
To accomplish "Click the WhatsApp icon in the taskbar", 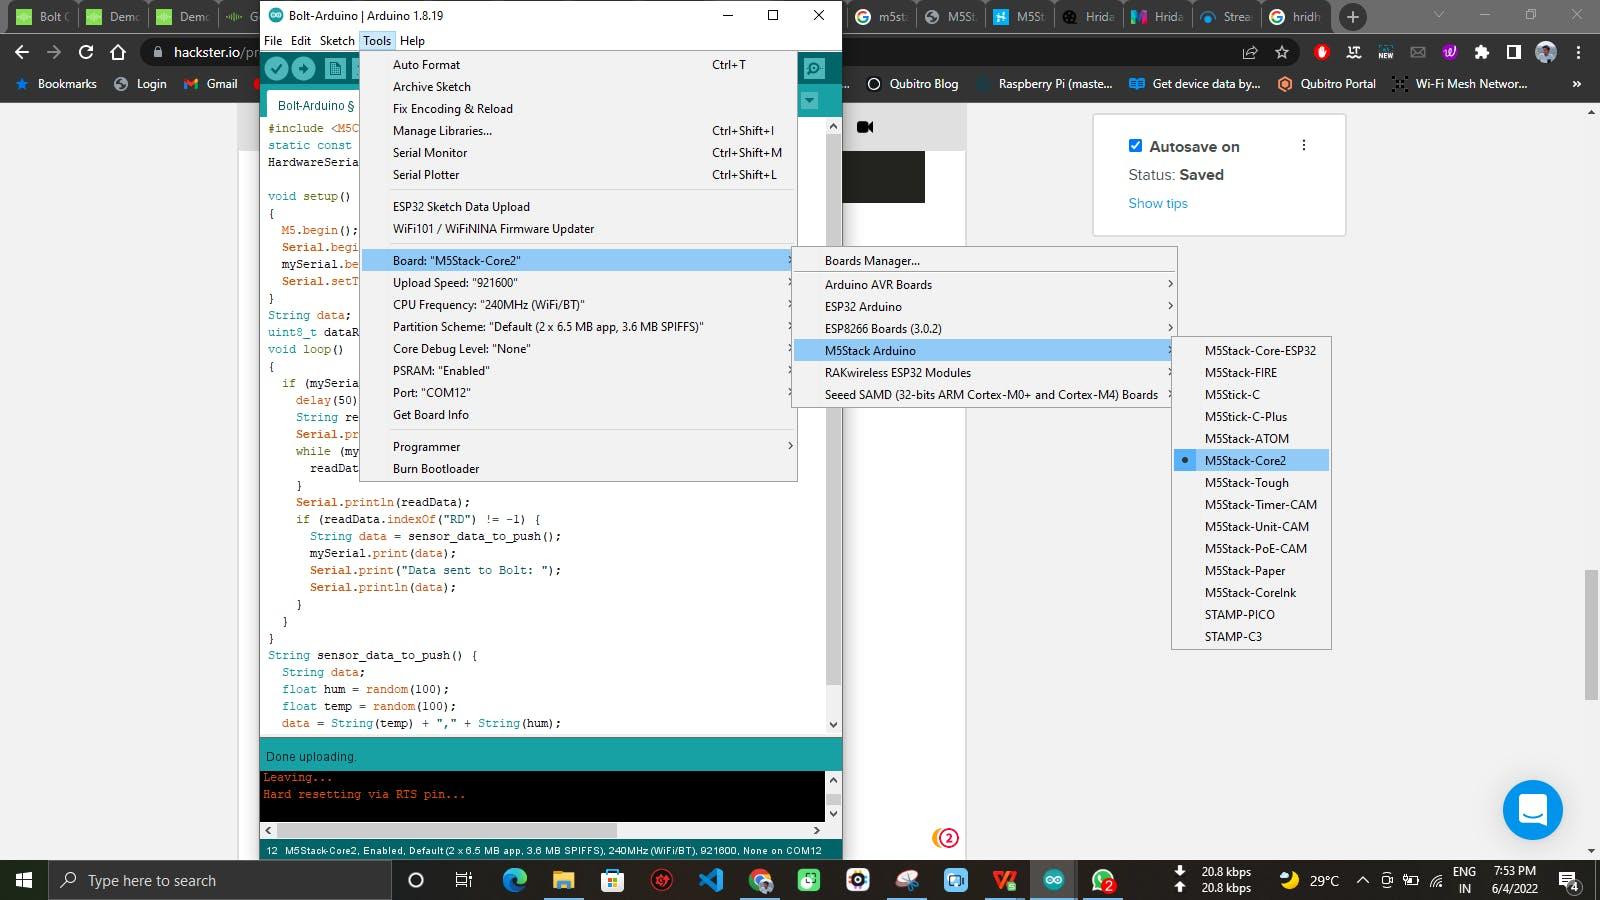I will [1103, 880].
